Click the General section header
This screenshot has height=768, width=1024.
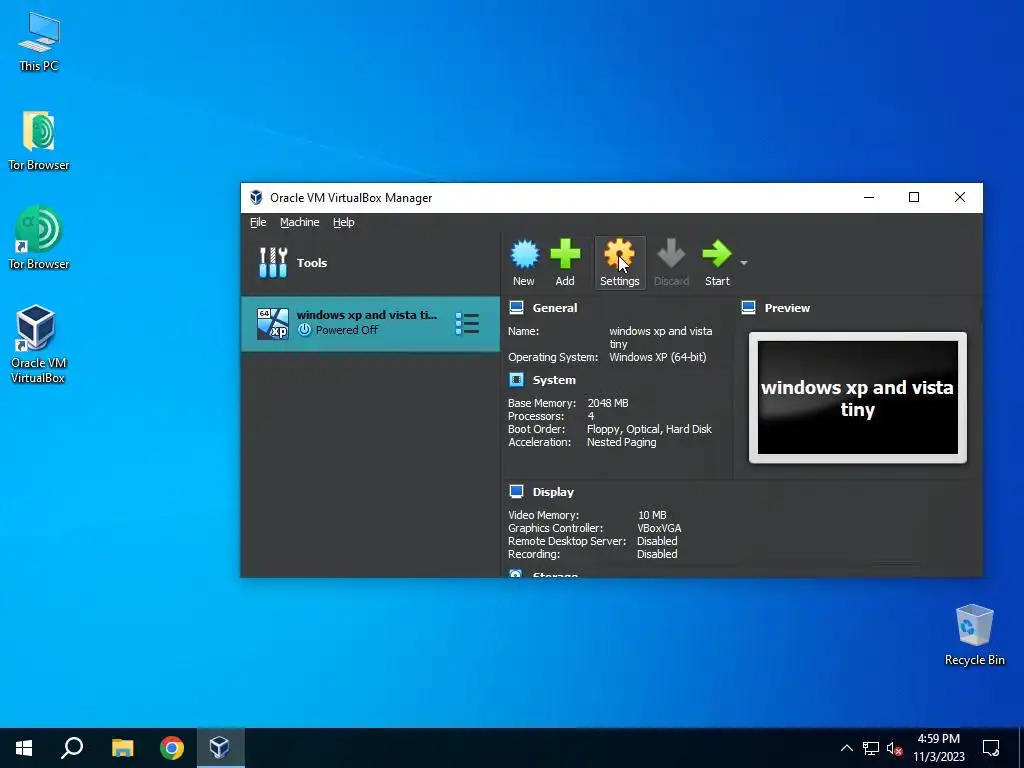tap(554, 308)
